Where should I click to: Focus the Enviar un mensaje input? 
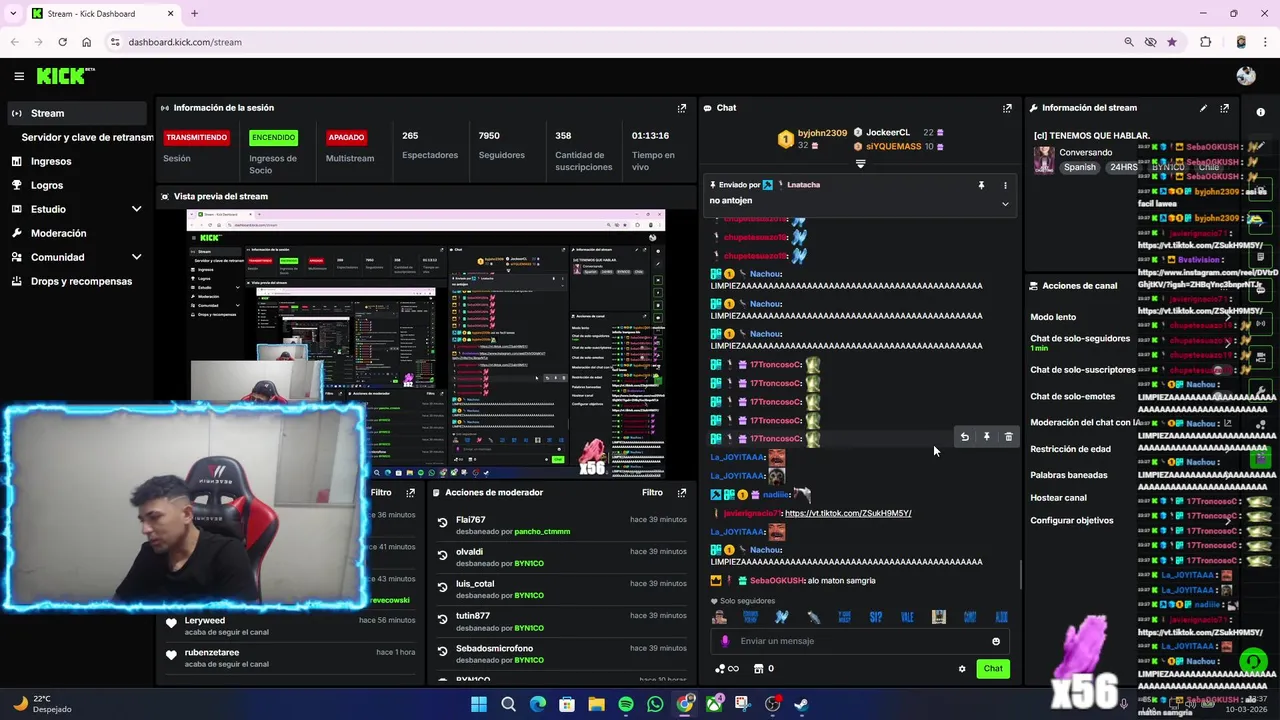[860, 642]
